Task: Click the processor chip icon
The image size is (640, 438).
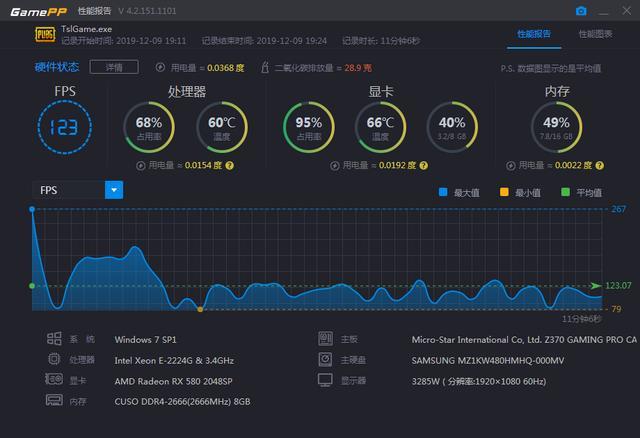Action: pos(54,359)
